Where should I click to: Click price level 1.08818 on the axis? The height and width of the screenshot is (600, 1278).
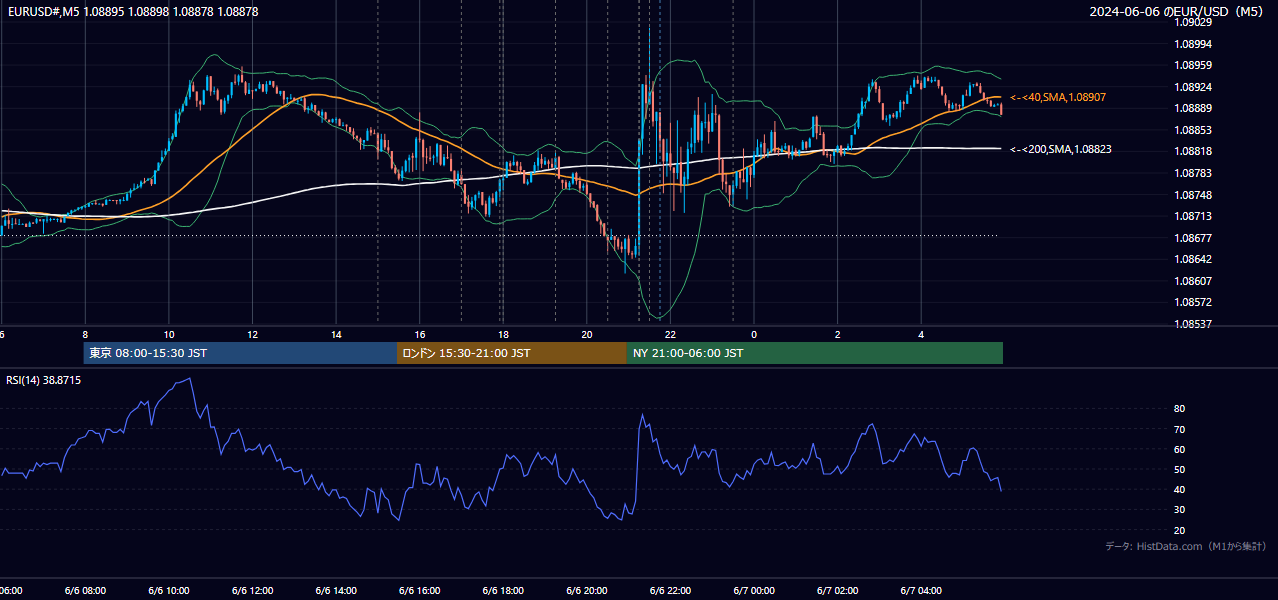click(1195, 151)
